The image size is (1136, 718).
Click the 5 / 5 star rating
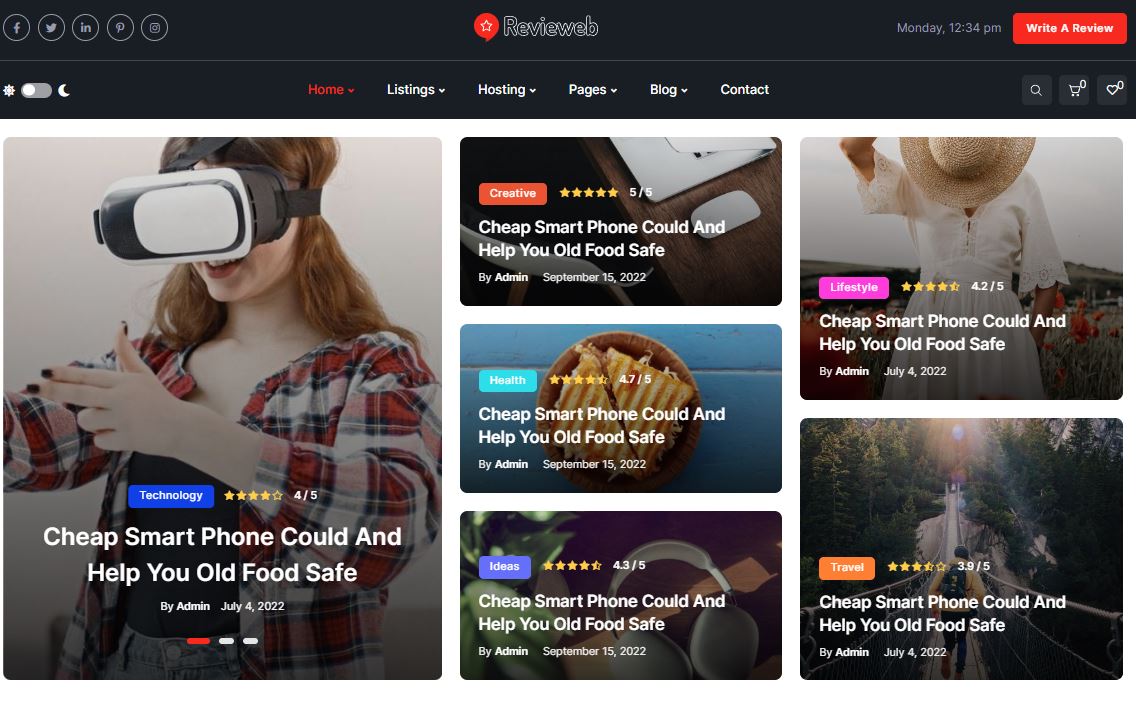coord(606,193)
